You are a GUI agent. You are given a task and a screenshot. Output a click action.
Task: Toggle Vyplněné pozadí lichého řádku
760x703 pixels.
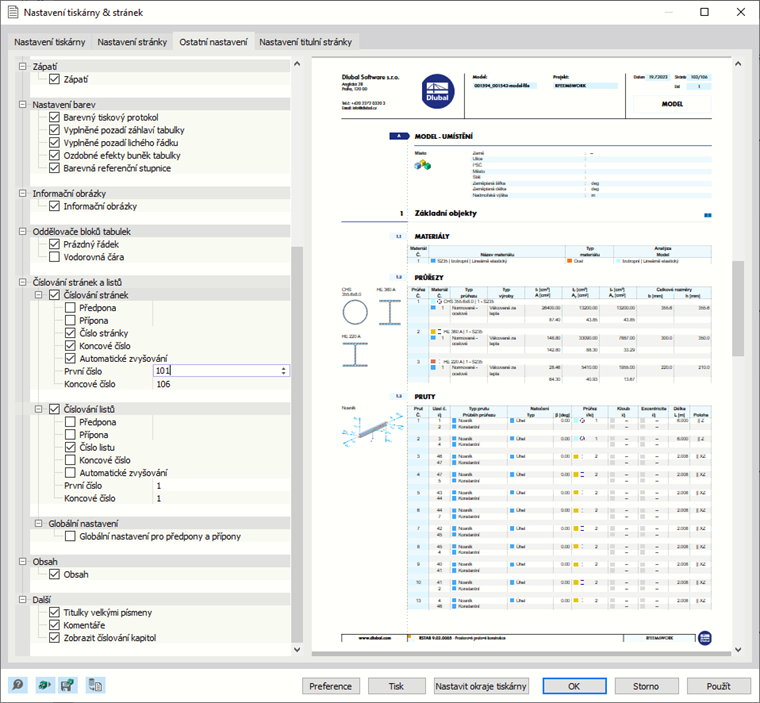click(x=54, y=143)
